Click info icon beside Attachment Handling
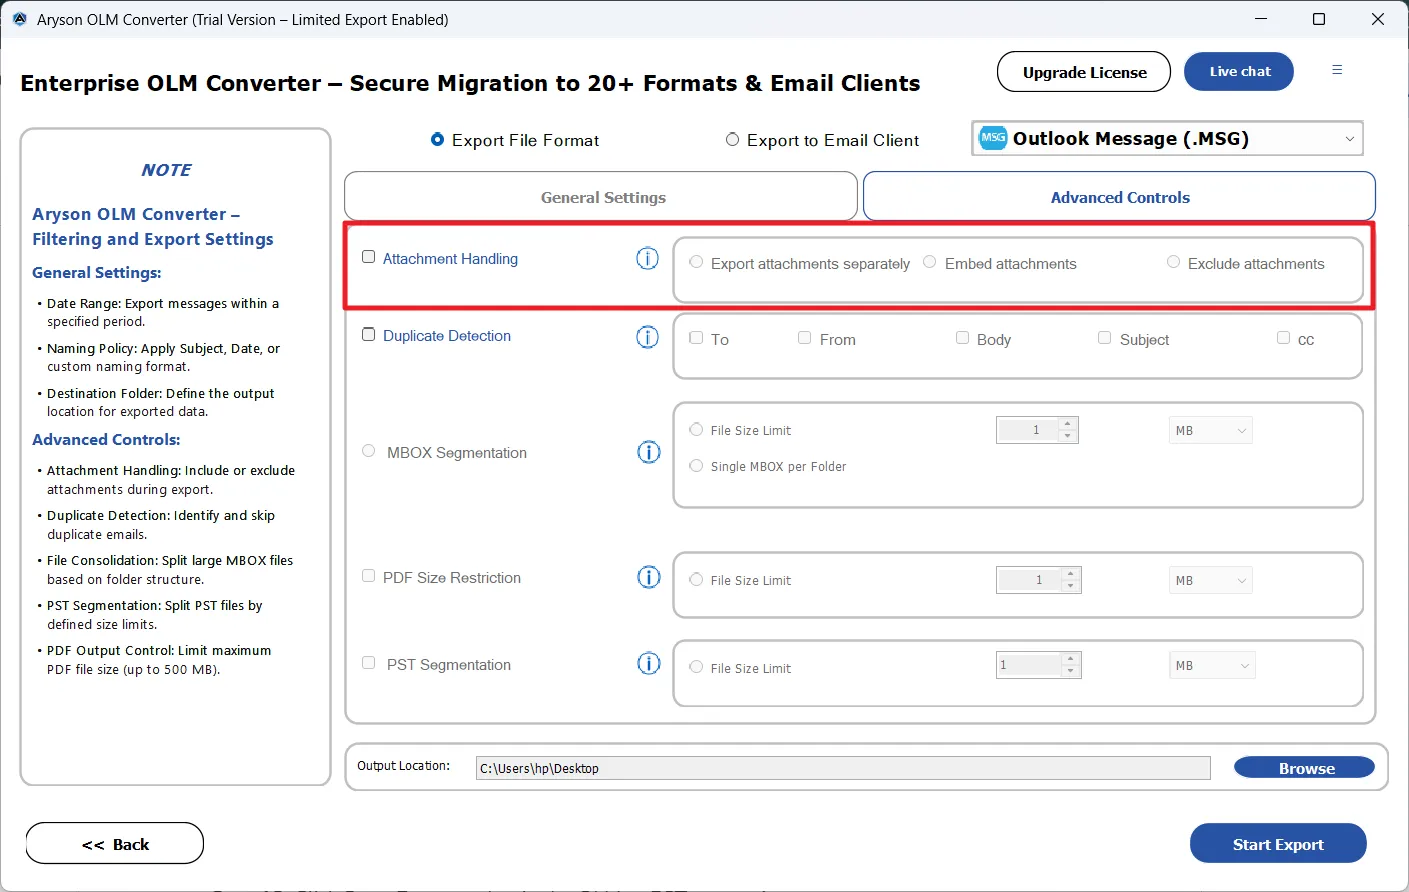Viewport: 1409px width, 892px height. coord(647,259)
